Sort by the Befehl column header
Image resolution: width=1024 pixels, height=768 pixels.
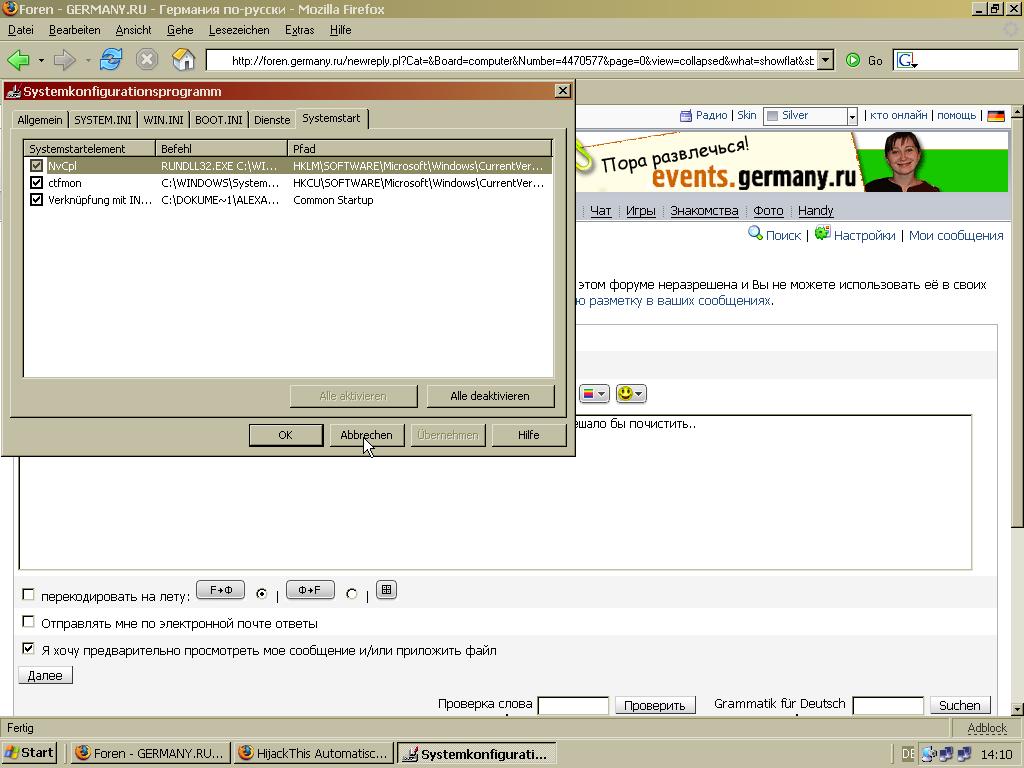point(221,148)
